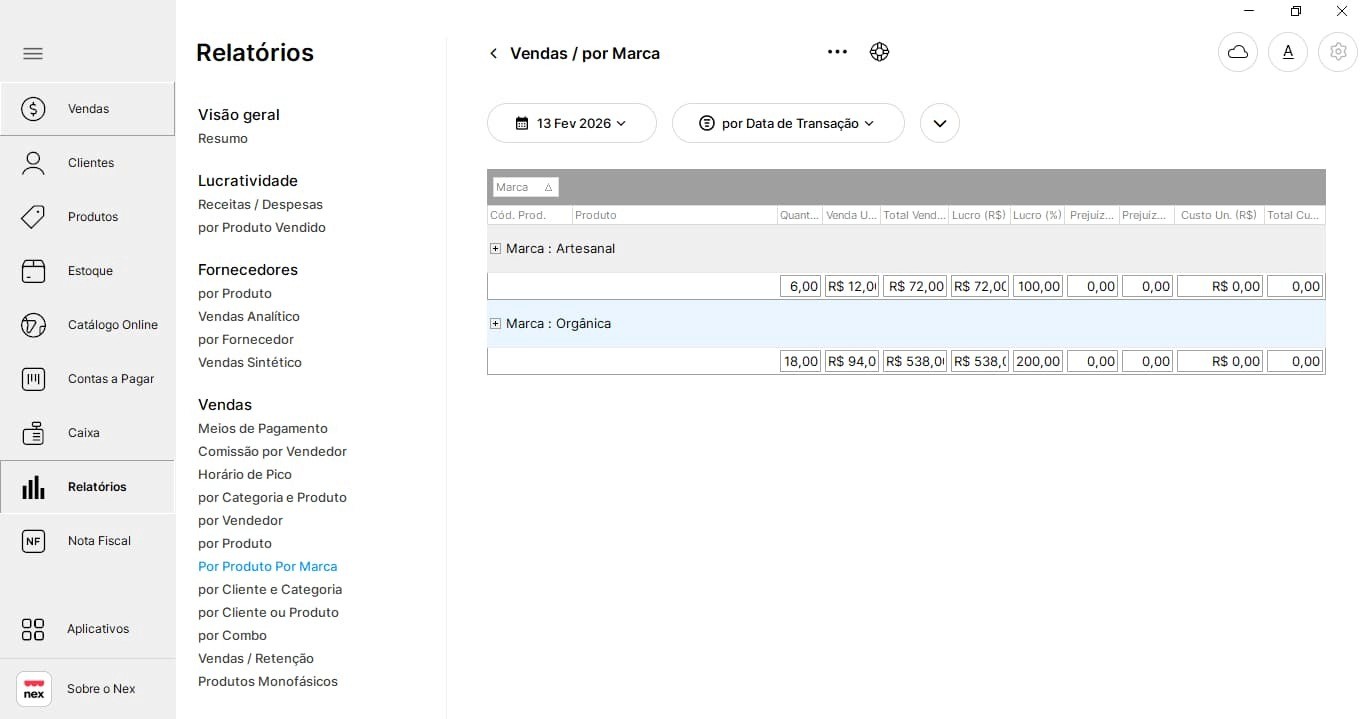Click the Estoque box icon

coord(33,271)
